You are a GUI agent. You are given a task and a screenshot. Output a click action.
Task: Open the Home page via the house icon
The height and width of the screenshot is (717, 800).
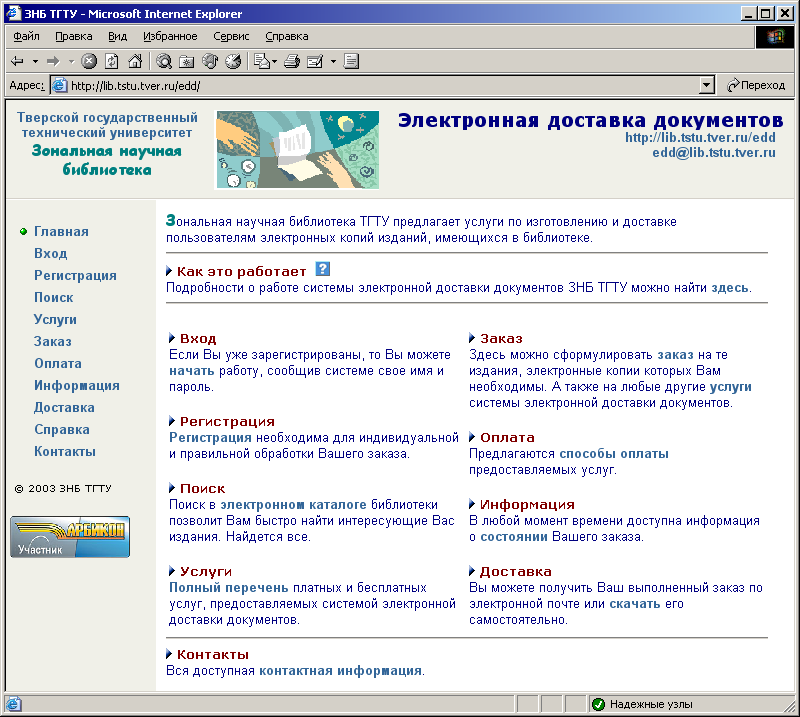tap(135, 62)
